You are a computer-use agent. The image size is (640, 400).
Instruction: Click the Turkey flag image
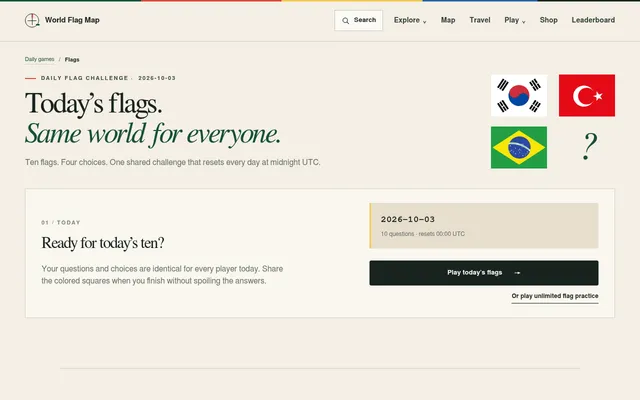[587, 96]
